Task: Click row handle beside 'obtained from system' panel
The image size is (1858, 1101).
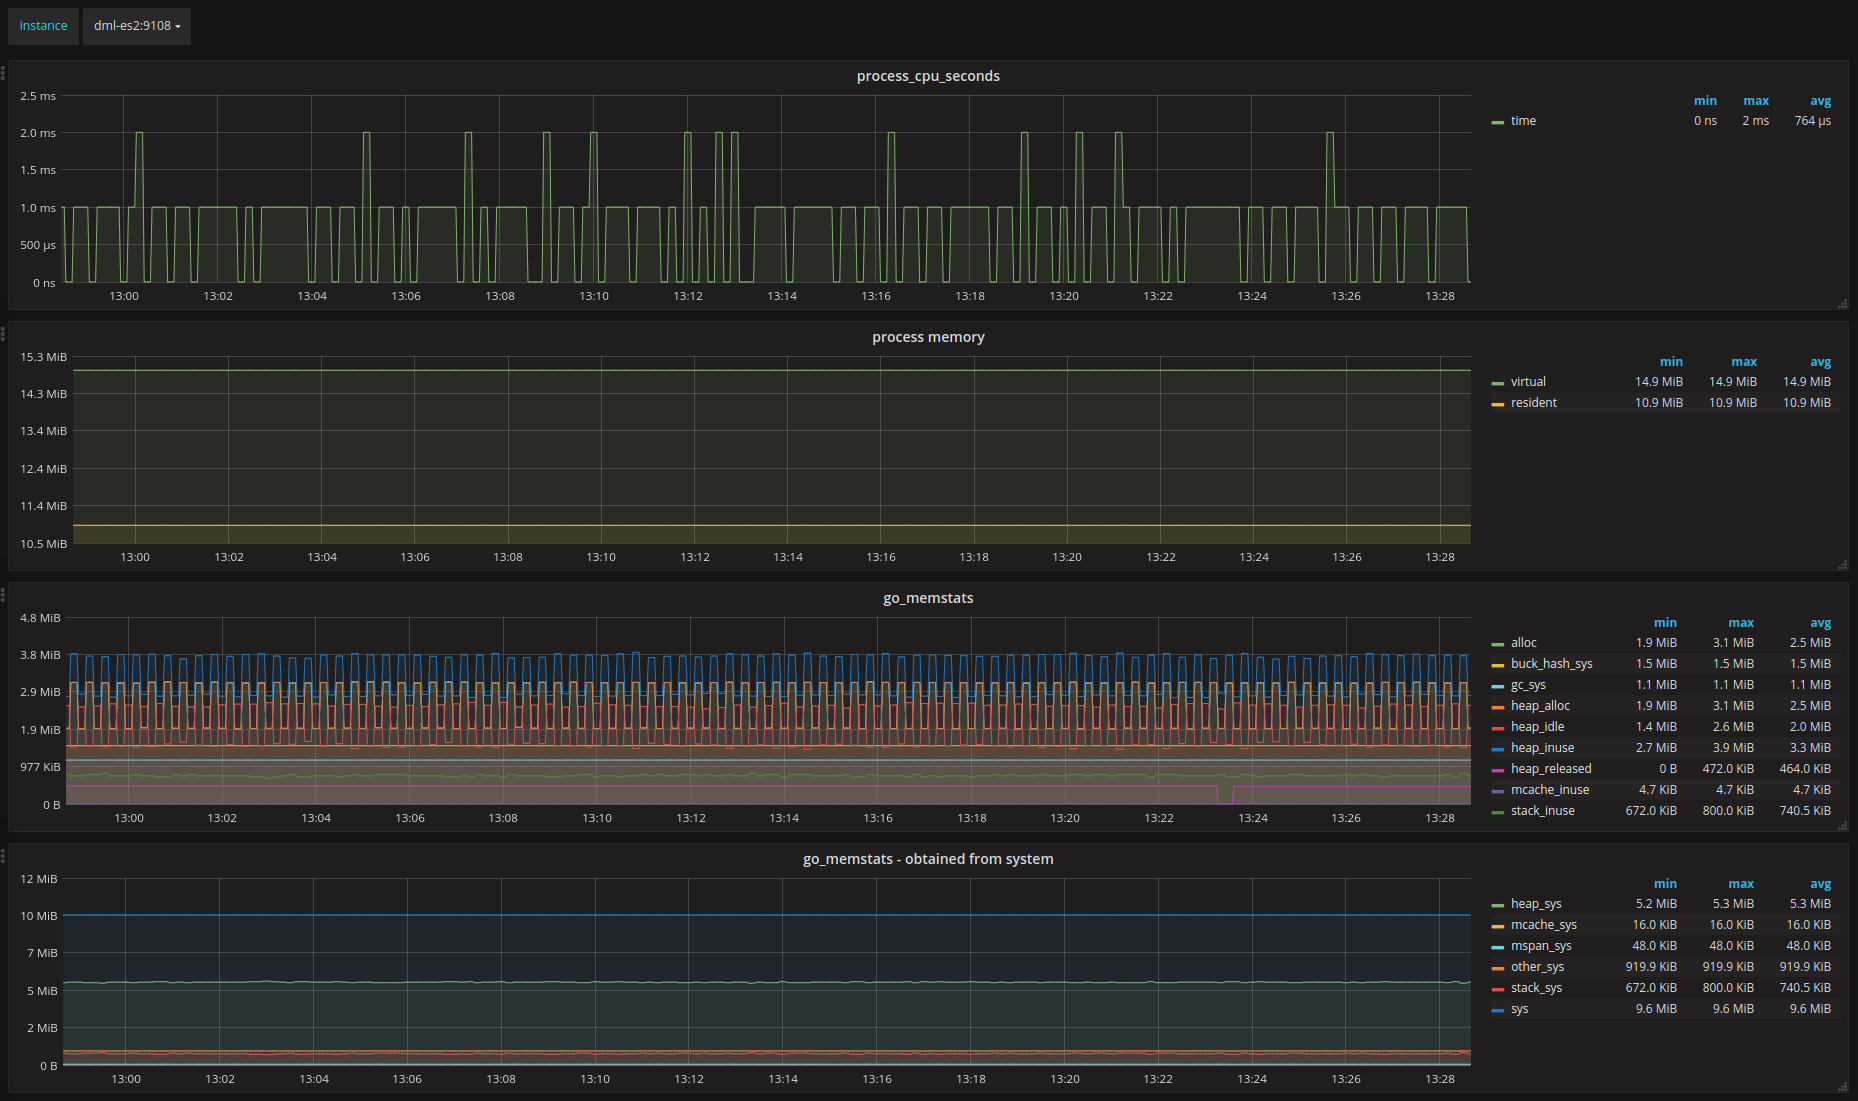Action: click(3, 856)
